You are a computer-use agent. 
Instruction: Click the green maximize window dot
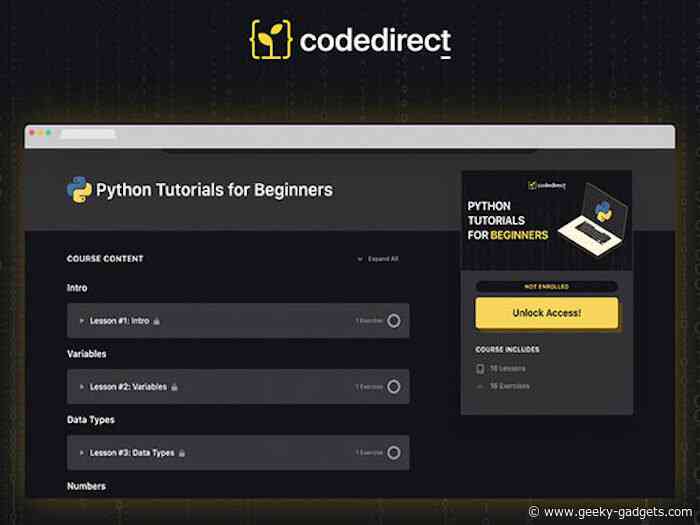pos(49,133)
